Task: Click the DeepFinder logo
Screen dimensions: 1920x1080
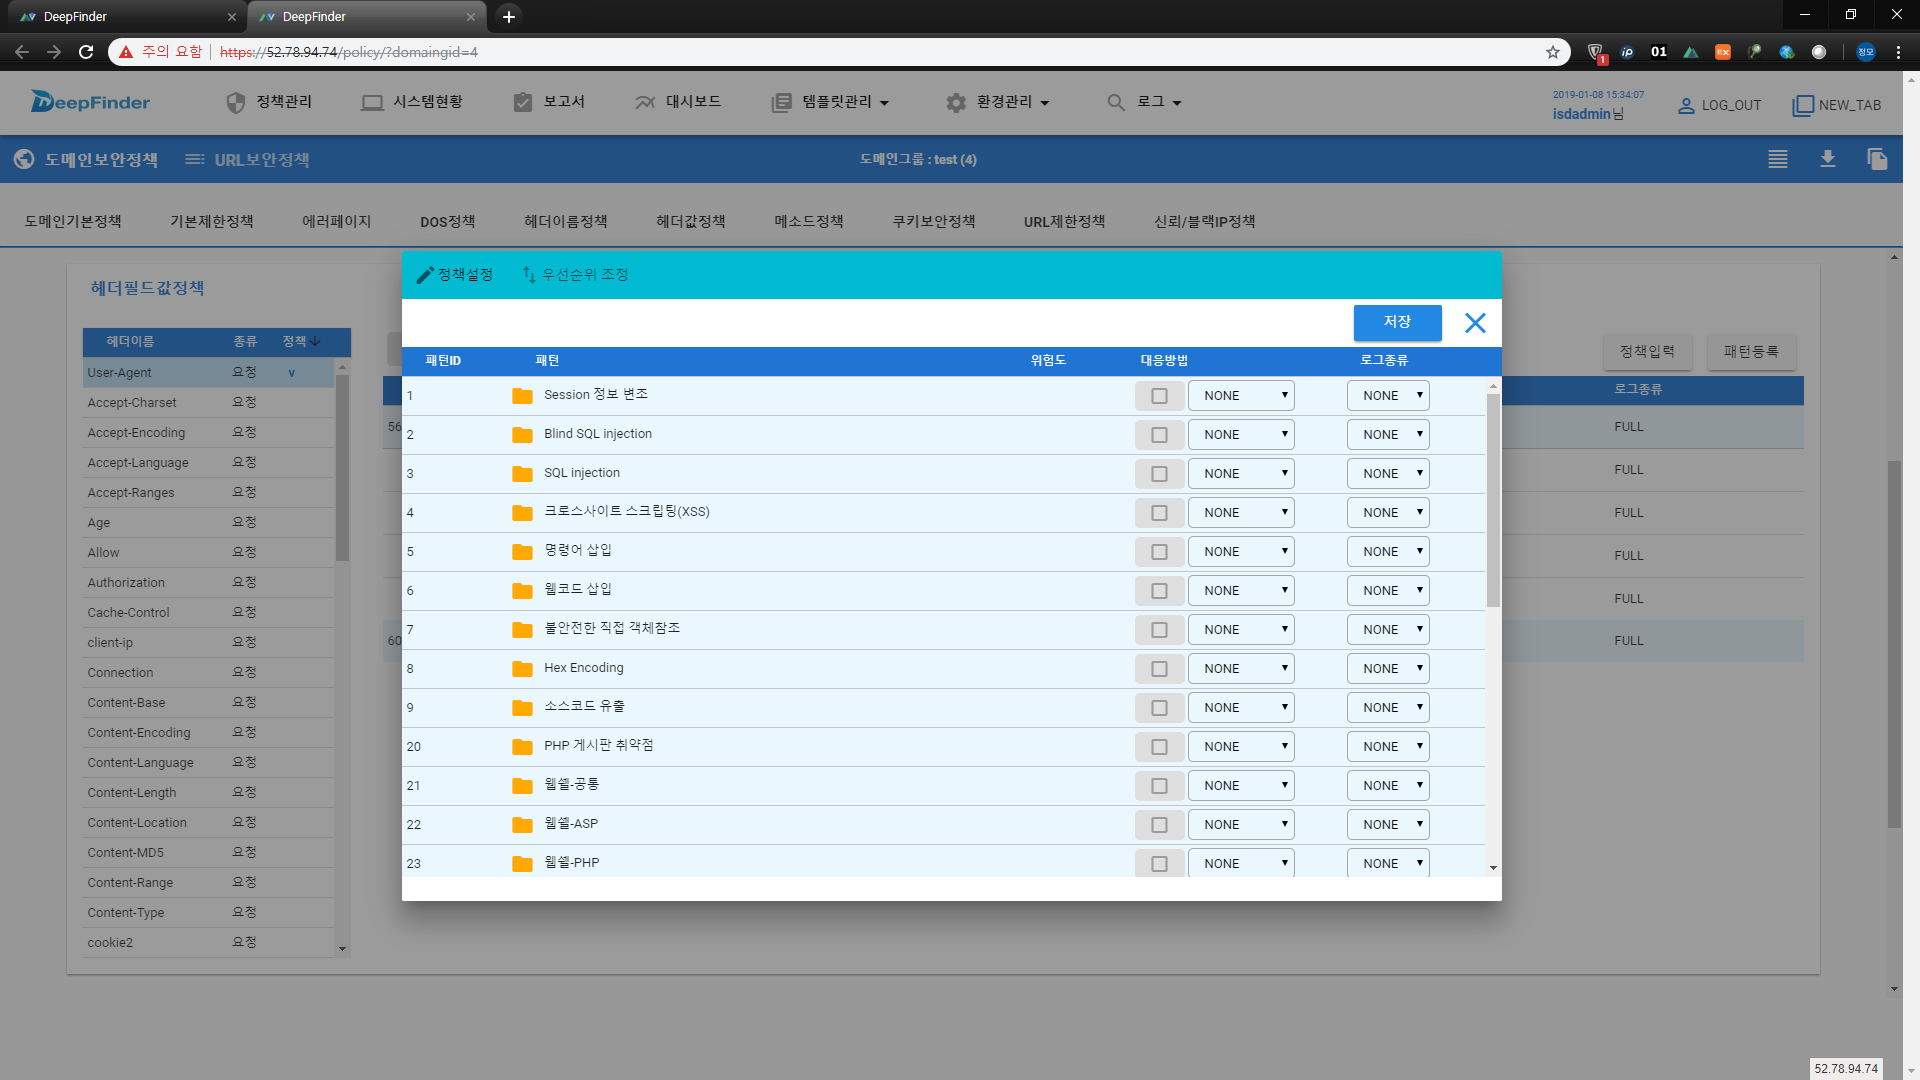Action: (90, 102)
